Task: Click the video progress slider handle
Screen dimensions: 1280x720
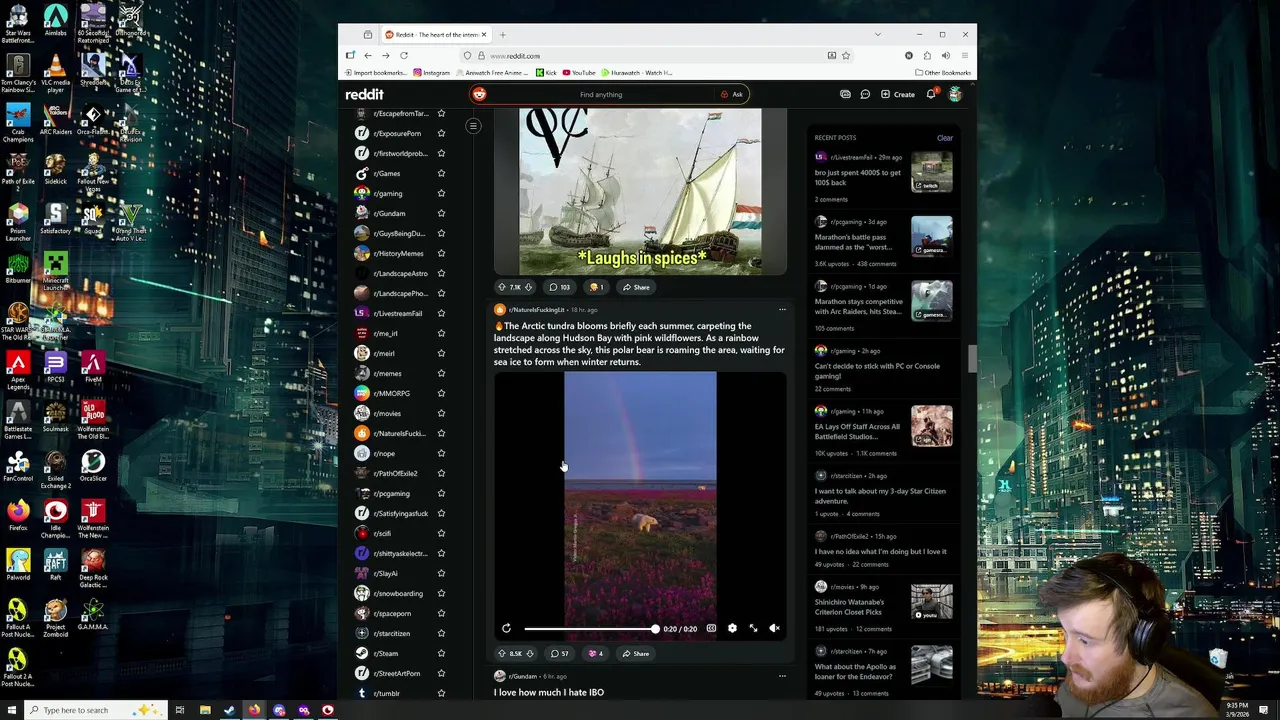Action: tap(655, 628)
